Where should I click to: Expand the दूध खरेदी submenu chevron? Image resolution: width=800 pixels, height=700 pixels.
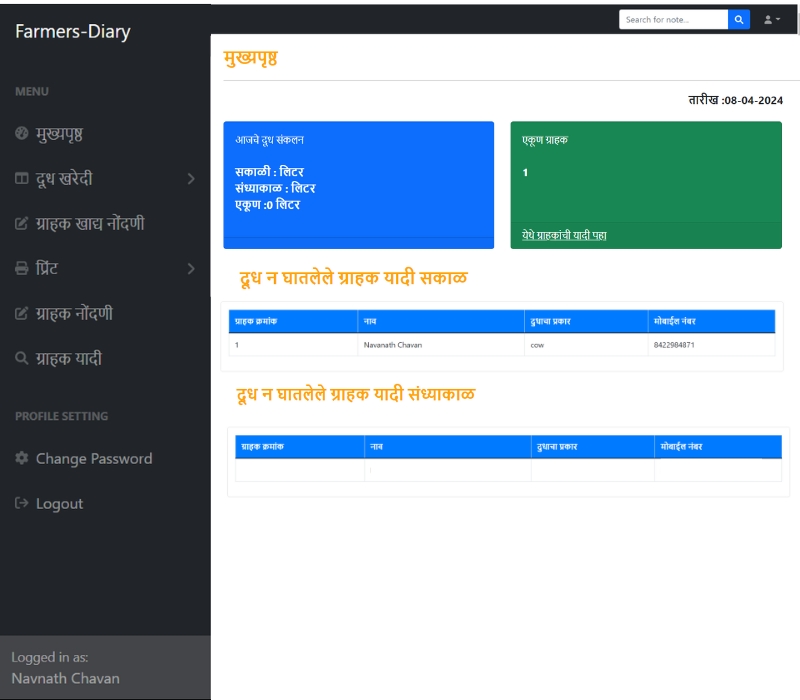coord(191,179)
